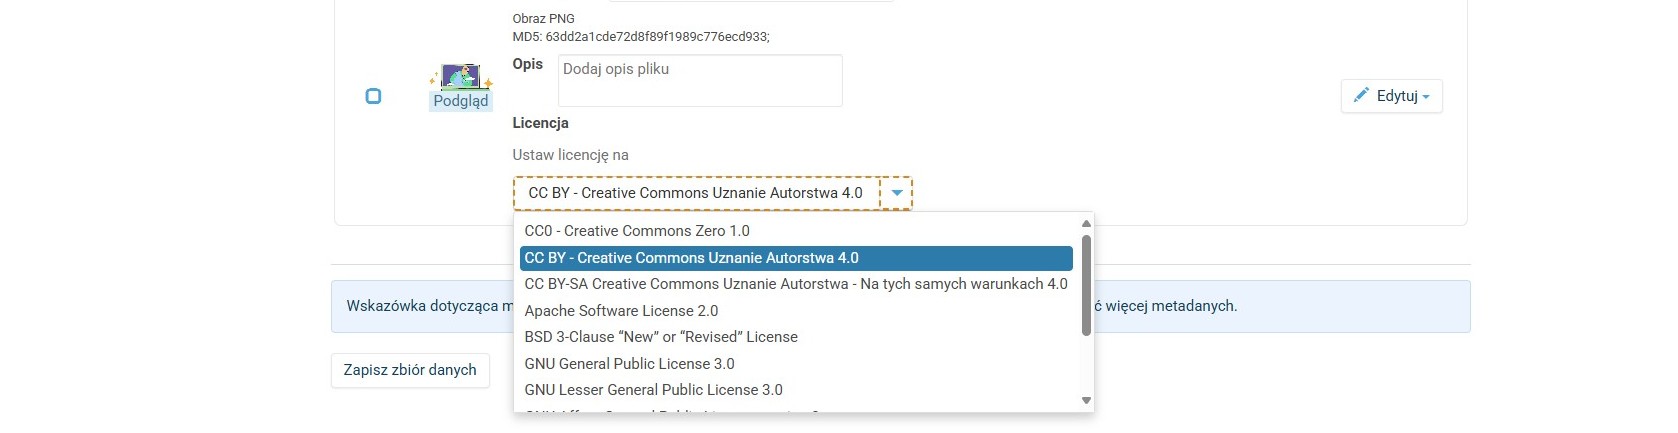1678x433 pixels.
Task: Click the license combo box text field
Action: [x=696, y=193]
